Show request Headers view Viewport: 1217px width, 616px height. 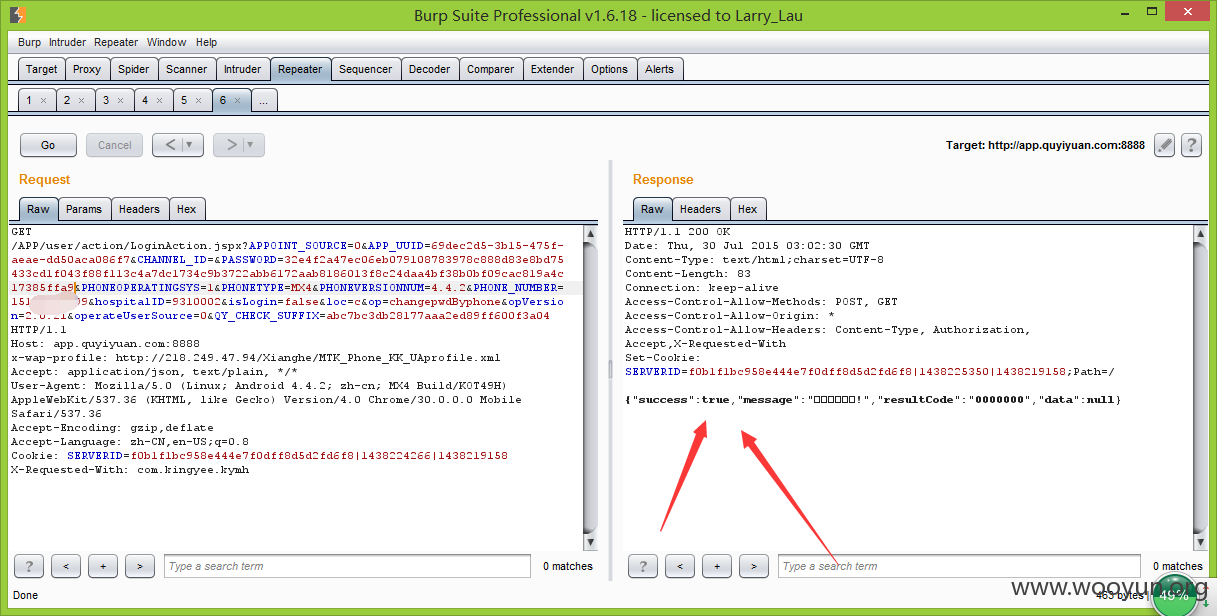click(x=139, y=209)
